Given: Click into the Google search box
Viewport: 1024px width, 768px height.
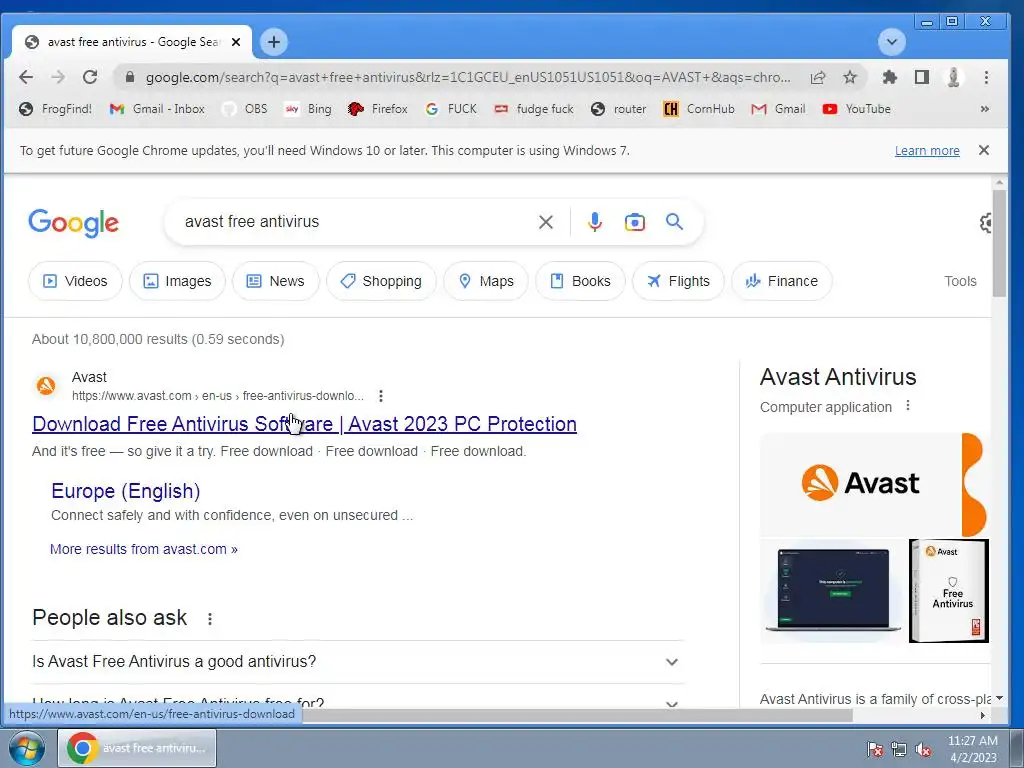Looking at the screenshot, I should (x=353, y=222).
